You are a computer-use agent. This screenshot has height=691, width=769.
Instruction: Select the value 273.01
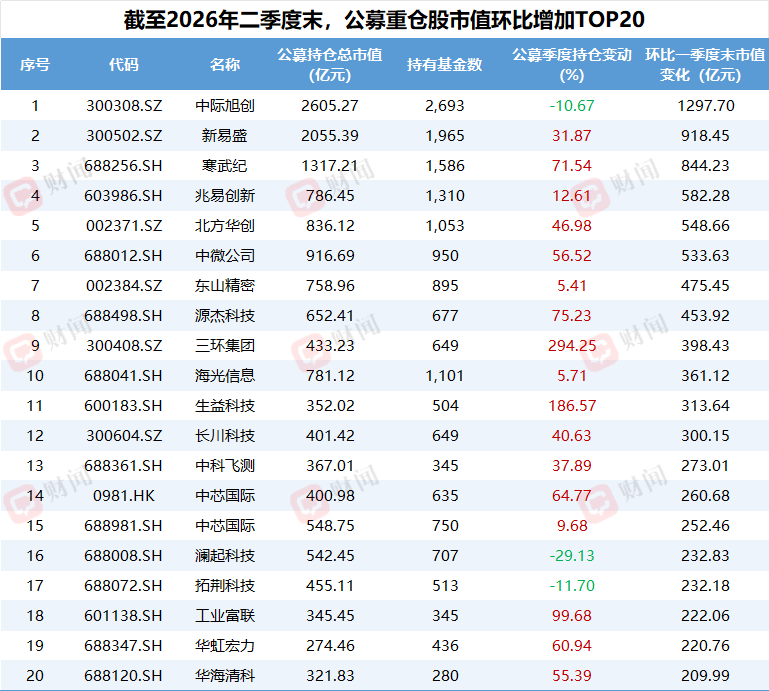tap(705, 465)
